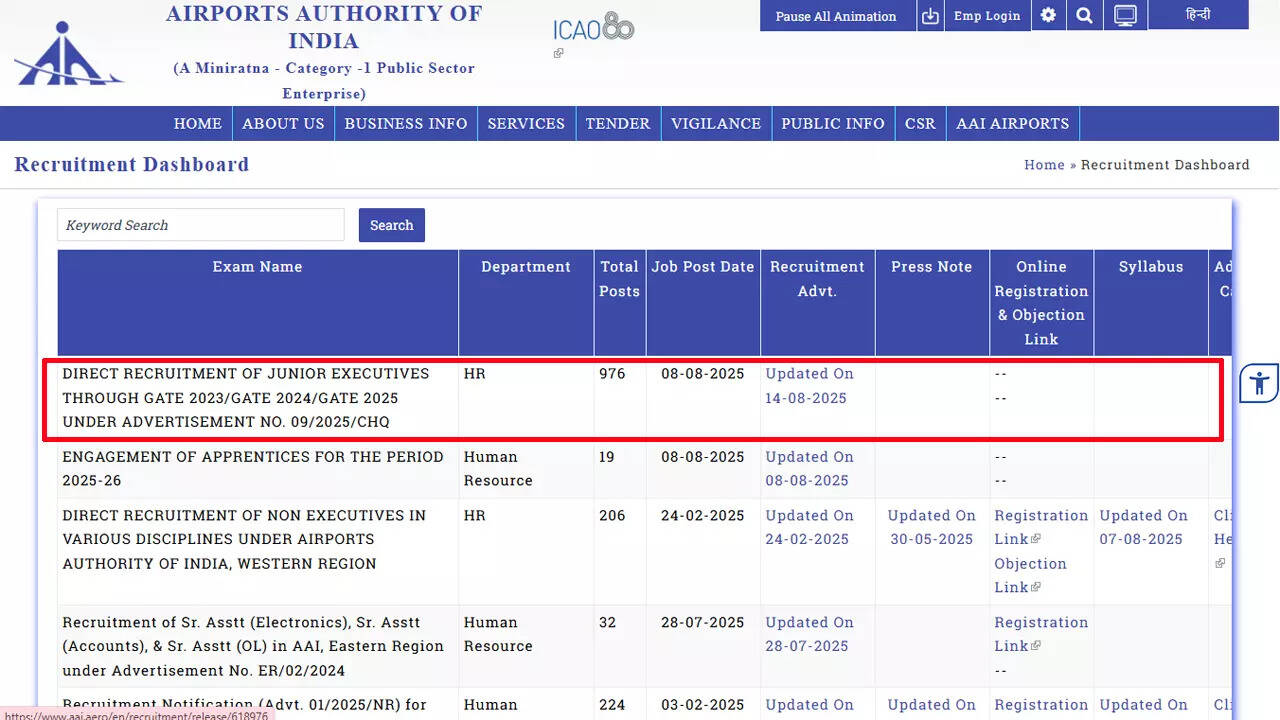Open recruitment advt updated on 24-02-2025
Viewport: 1280px width, 720px height.
point(809,527)
